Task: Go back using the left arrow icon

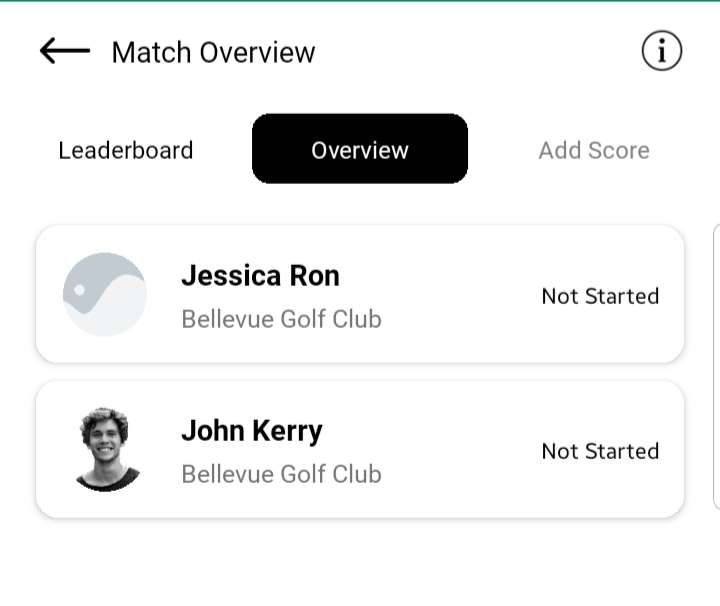Action: (65, 51)
